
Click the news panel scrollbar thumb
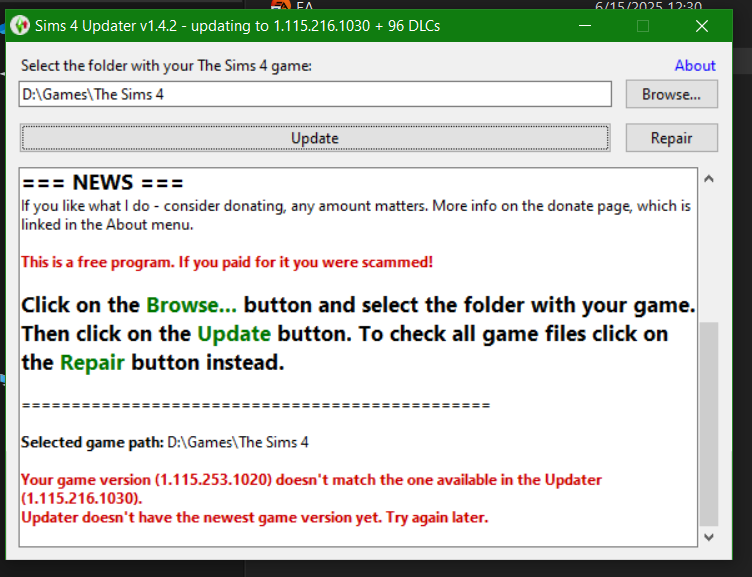click(x=709, y=424)
